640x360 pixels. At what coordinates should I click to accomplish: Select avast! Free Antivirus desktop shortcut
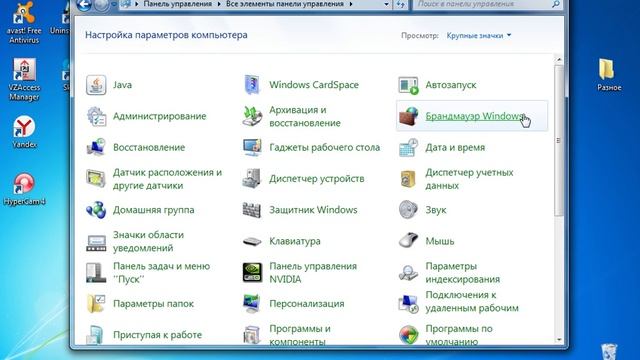24,22
